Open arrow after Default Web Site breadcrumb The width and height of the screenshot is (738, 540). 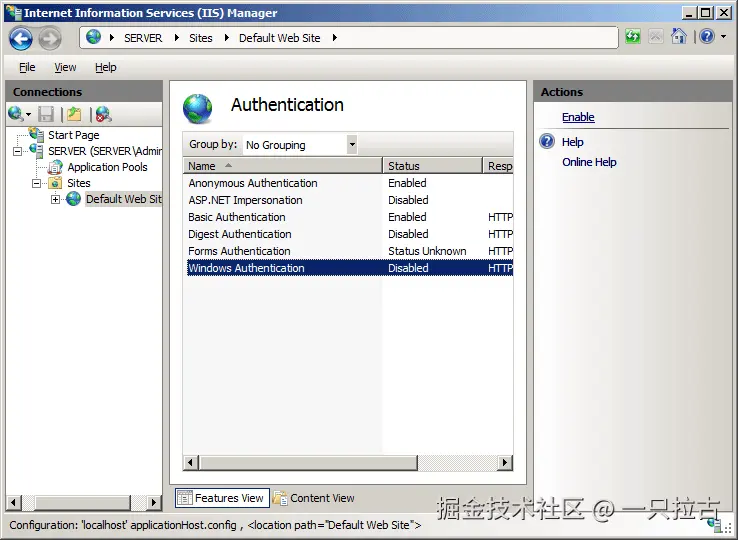tap(335, 38)
